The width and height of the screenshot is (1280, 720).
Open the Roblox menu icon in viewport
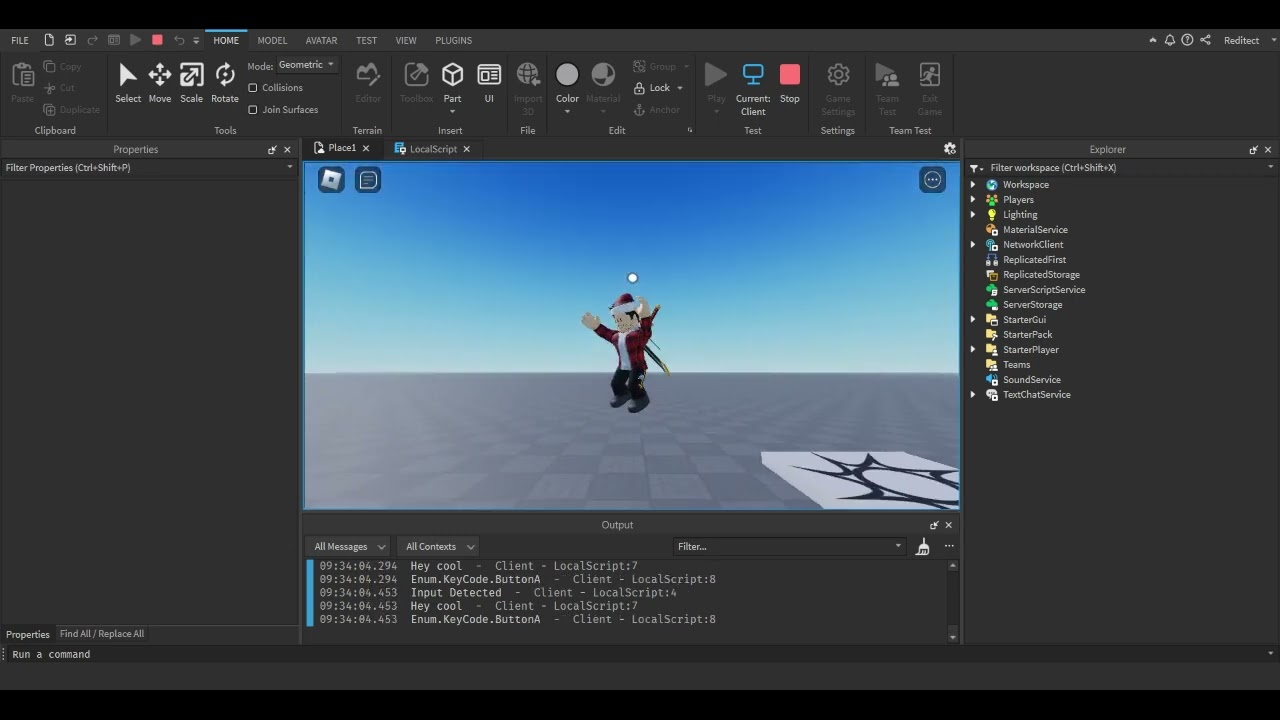(x=331, y=180)
